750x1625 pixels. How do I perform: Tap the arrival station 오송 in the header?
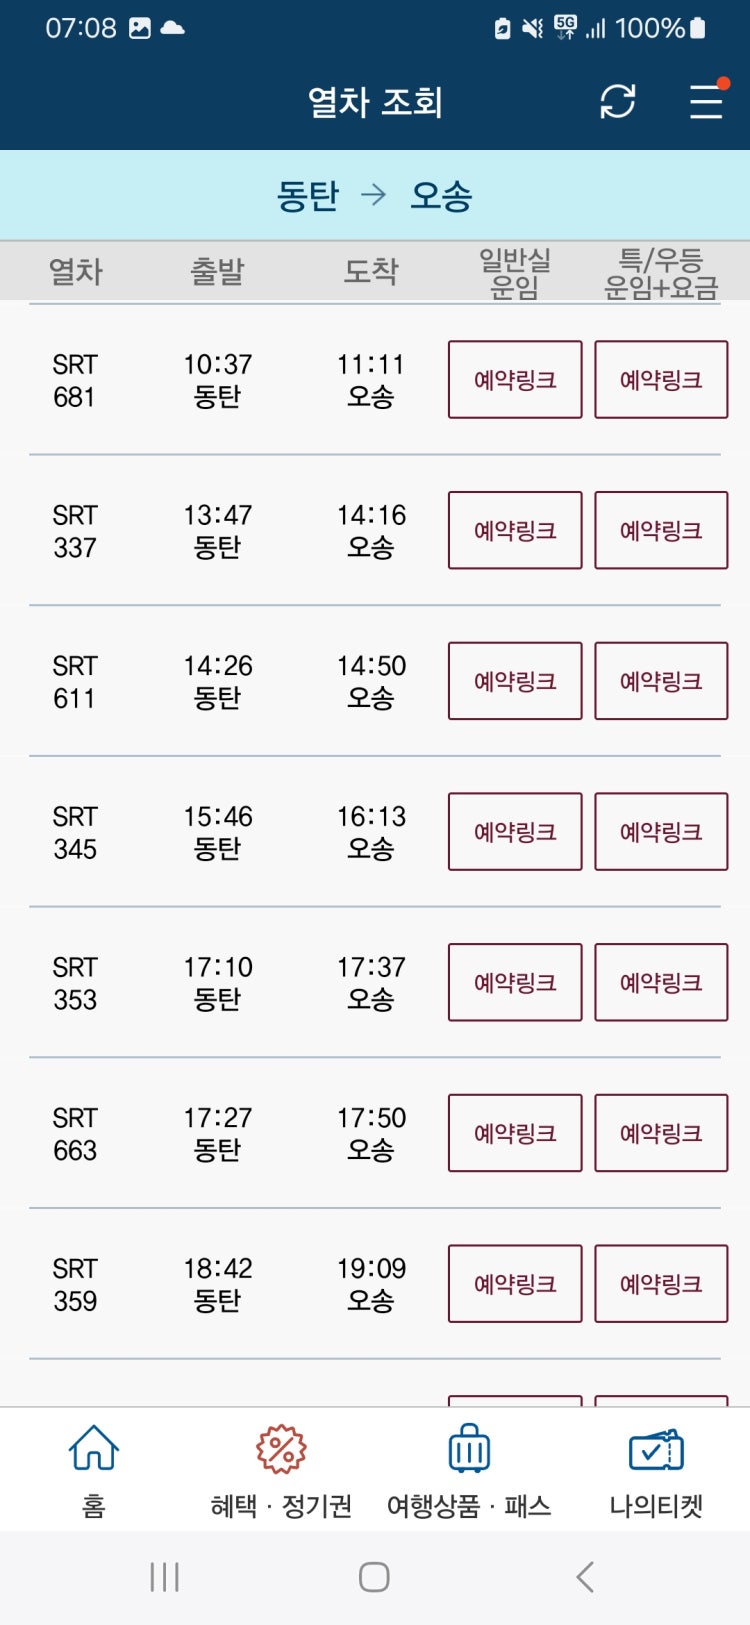tap(441, 195)
